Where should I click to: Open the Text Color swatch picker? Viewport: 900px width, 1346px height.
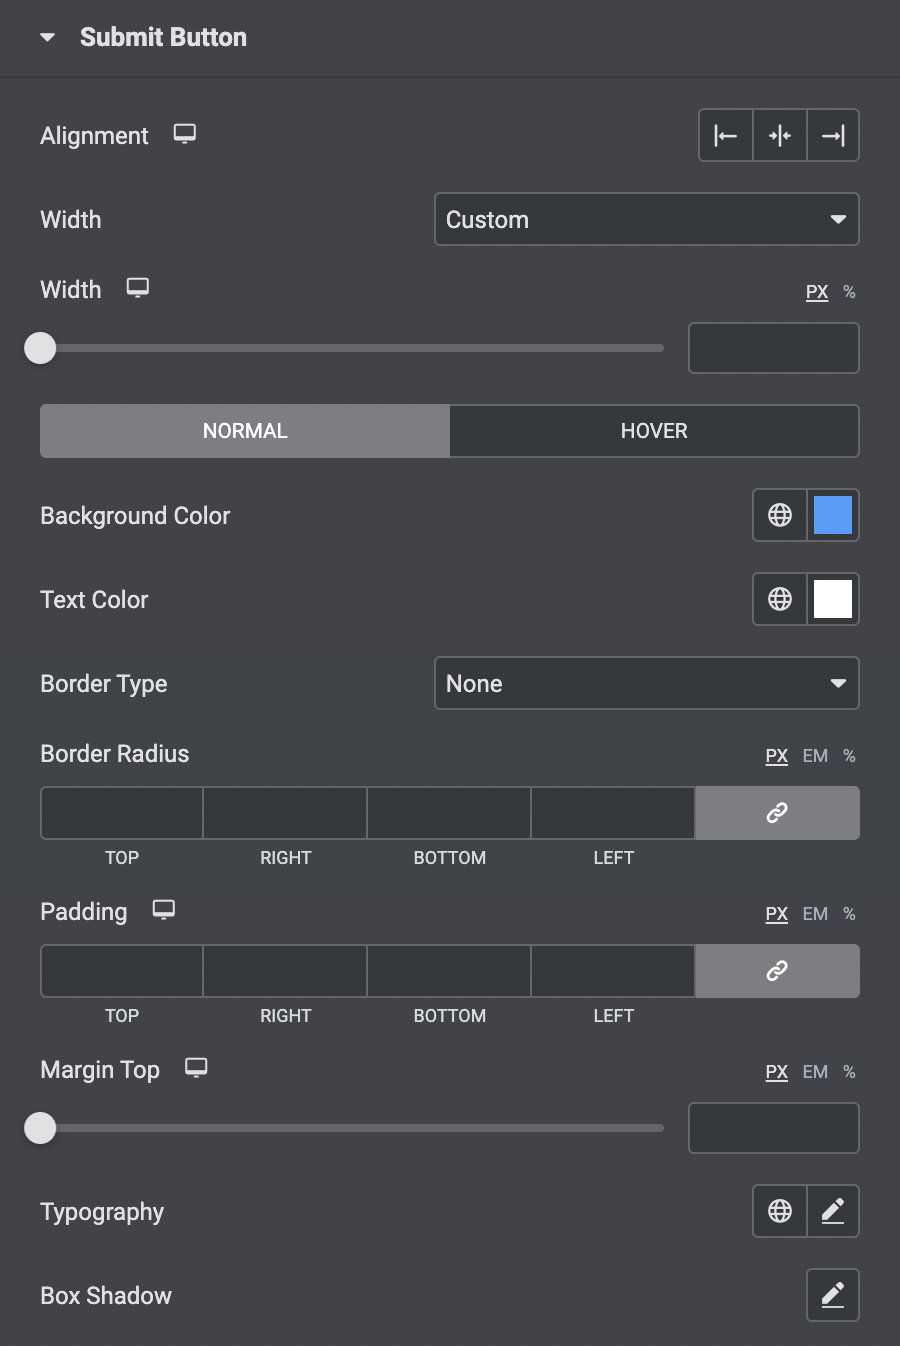(832, 599)
